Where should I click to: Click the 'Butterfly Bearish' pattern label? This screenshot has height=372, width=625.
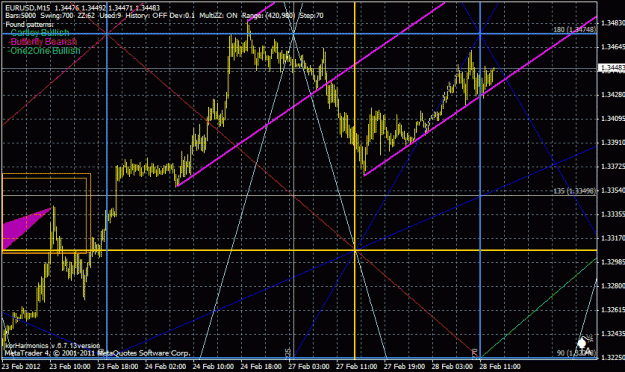point(42,42)
